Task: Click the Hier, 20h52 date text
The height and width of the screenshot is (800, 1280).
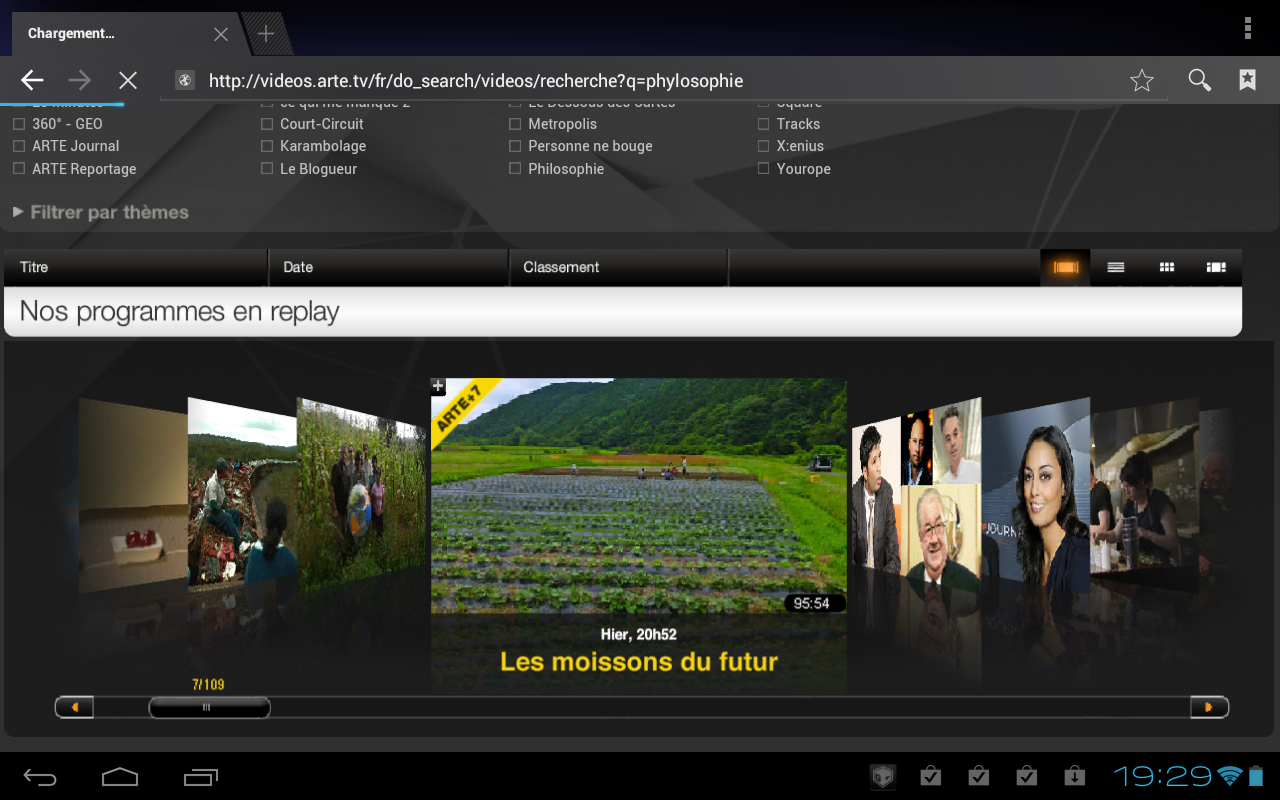Action: coord(639,634)
